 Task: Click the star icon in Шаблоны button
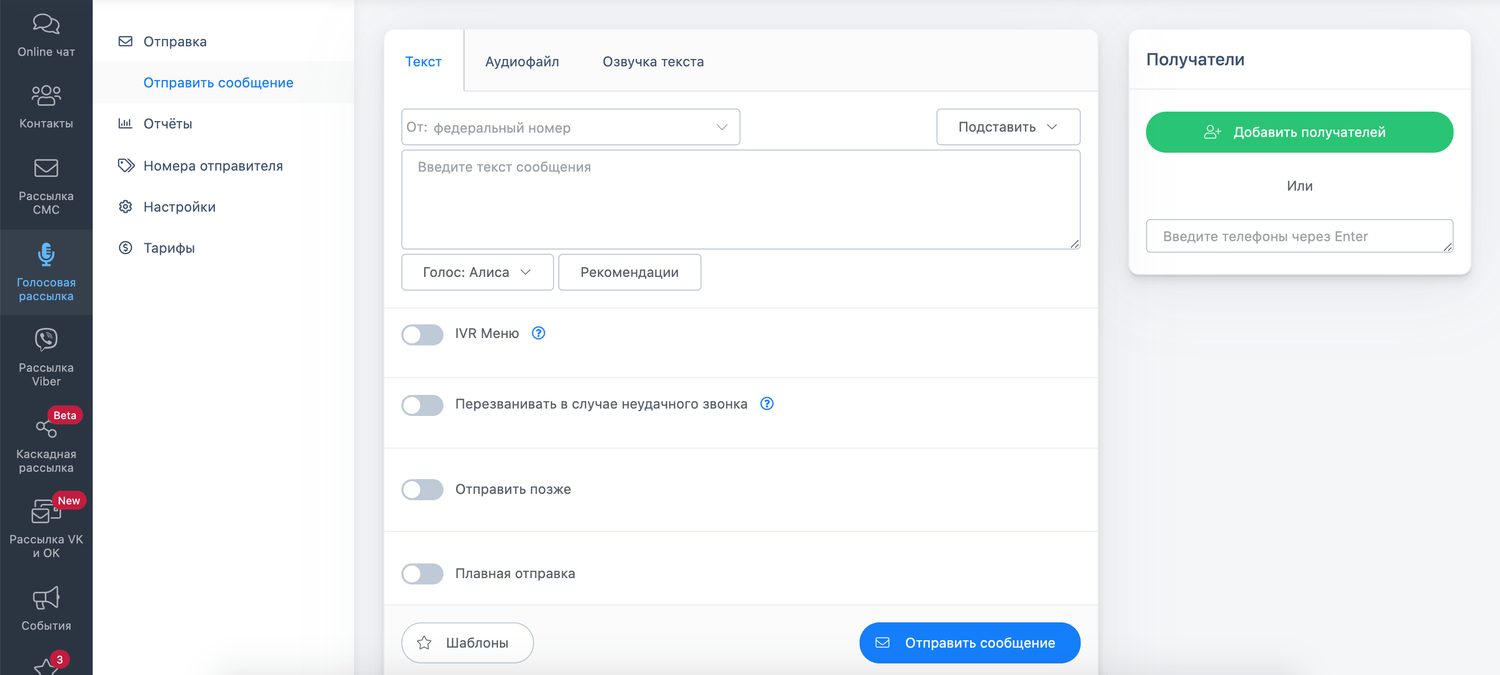(x=424, y=643)
